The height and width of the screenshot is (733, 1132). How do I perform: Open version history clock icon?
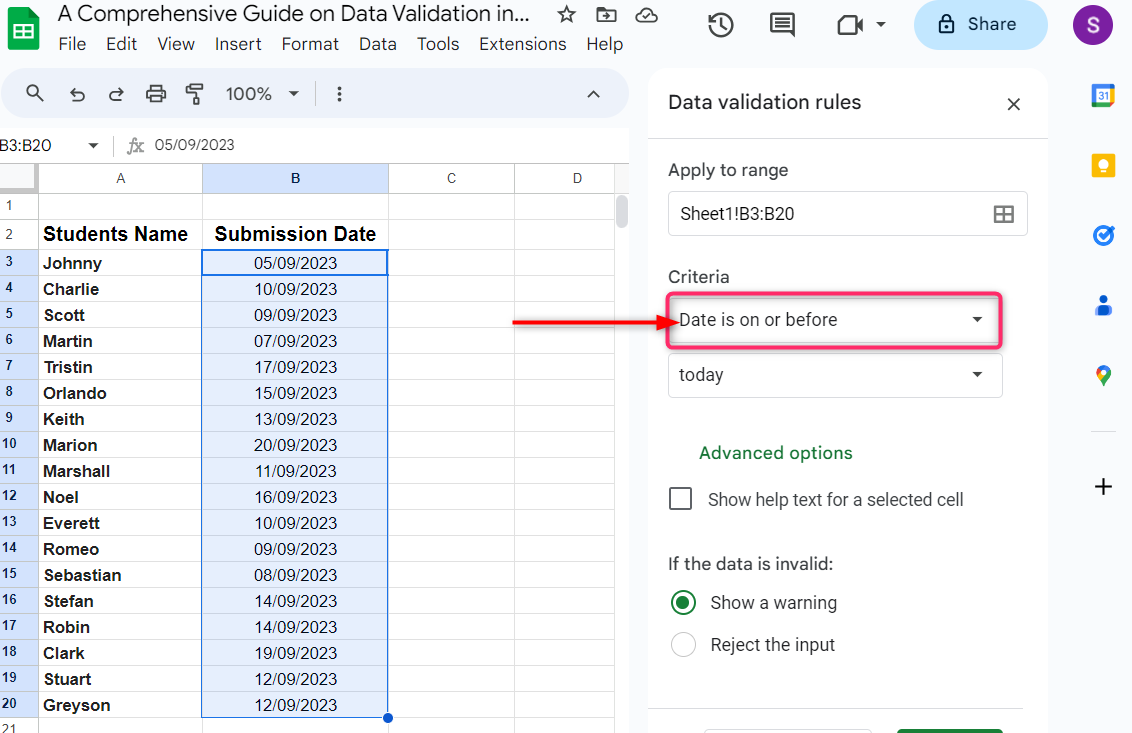tap(721, 25)
